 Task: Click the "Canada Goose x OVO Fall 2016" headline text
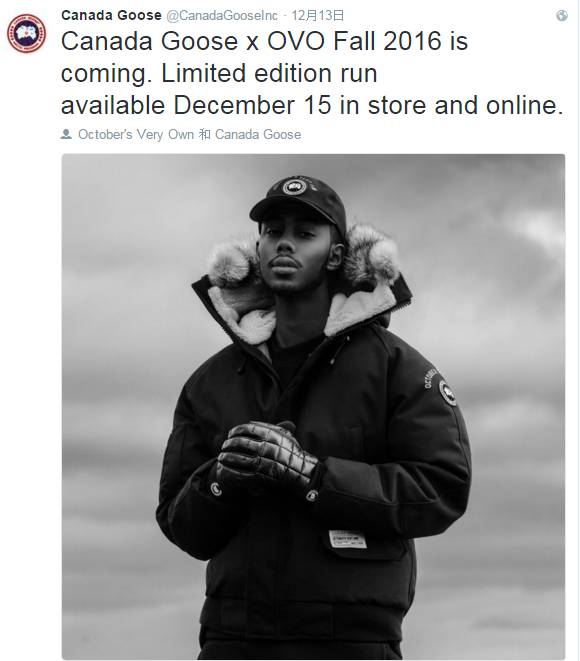click(252, 41)
